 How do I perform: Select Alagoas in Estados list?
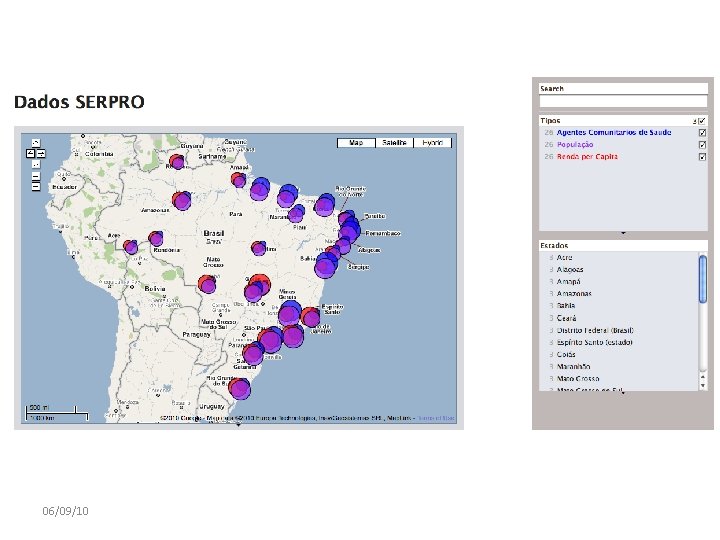[x=570, y=270]
